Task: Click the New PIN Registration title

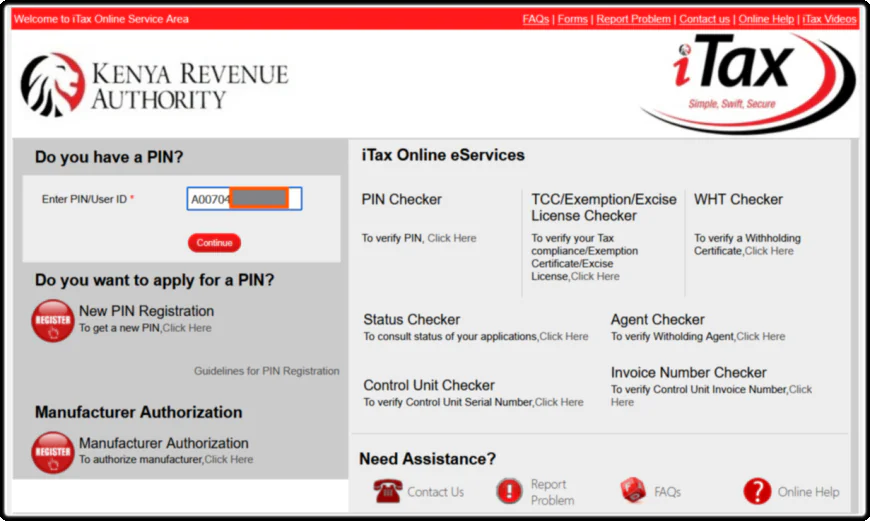Action: click(146, 311)
